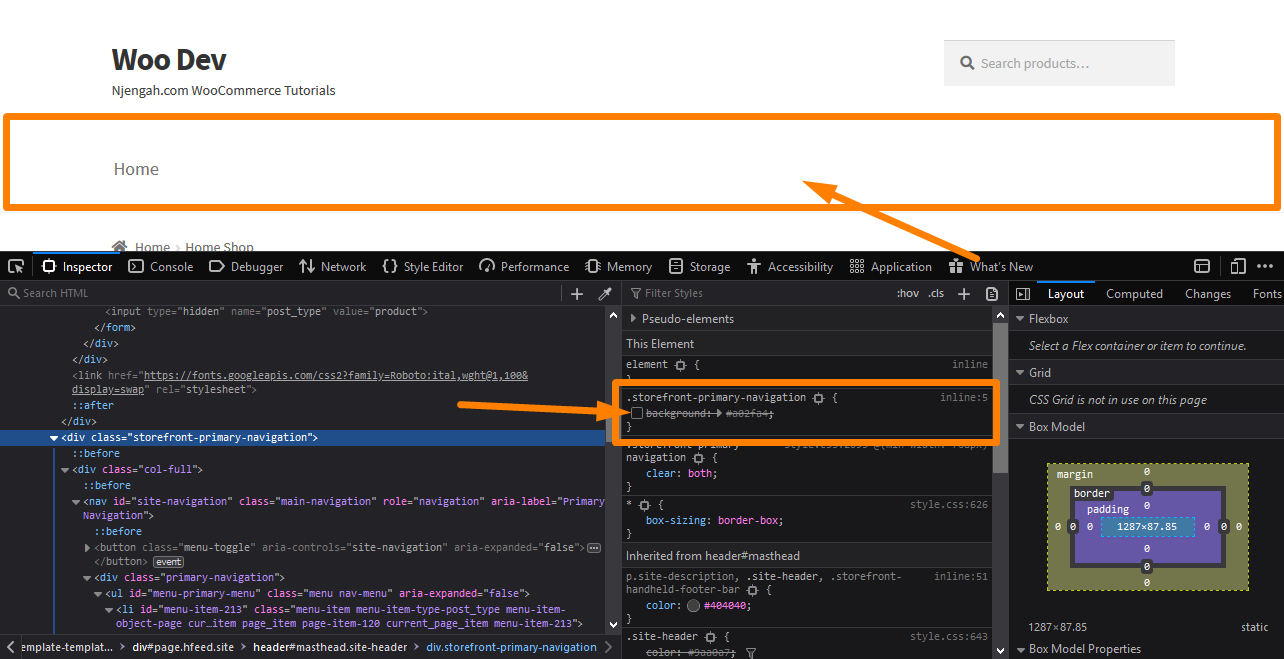The image size is (1284, 659).
Task: Toggle the .cls classes panel
Action: pos(936,293)
